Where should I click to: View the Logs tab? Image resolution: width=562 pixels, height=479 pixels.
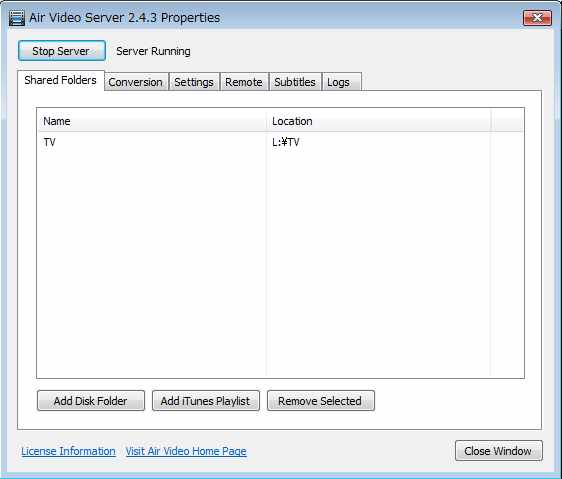coord(342,82)
